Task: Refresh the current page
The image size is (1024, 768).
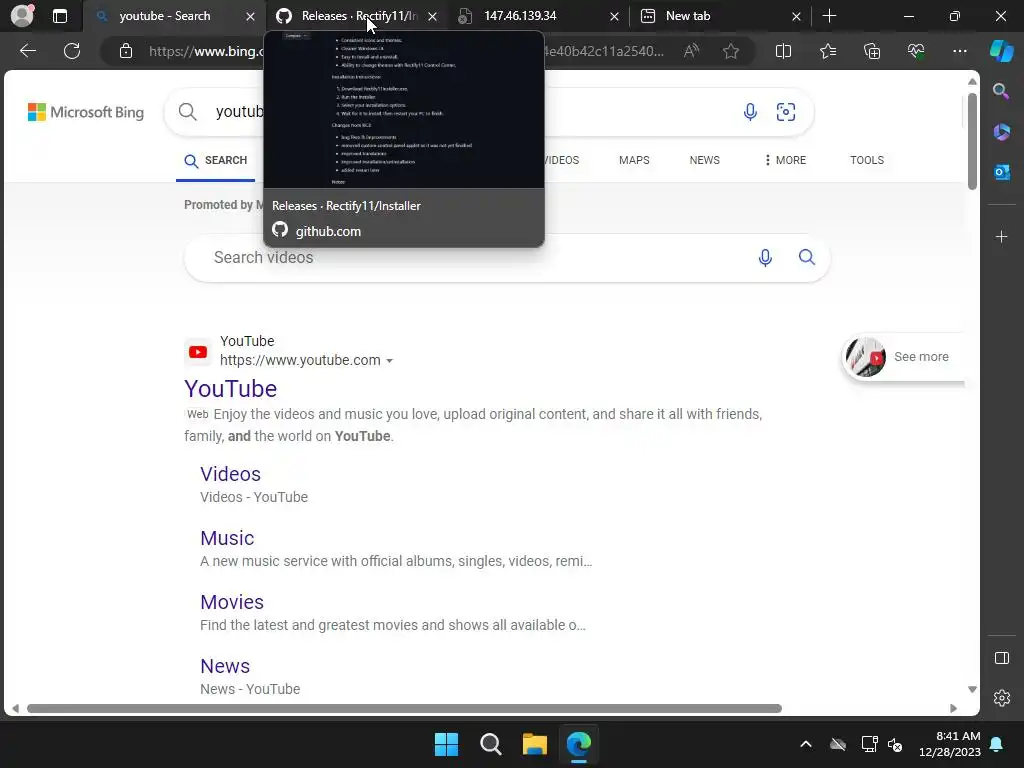Action: (72, 51)
